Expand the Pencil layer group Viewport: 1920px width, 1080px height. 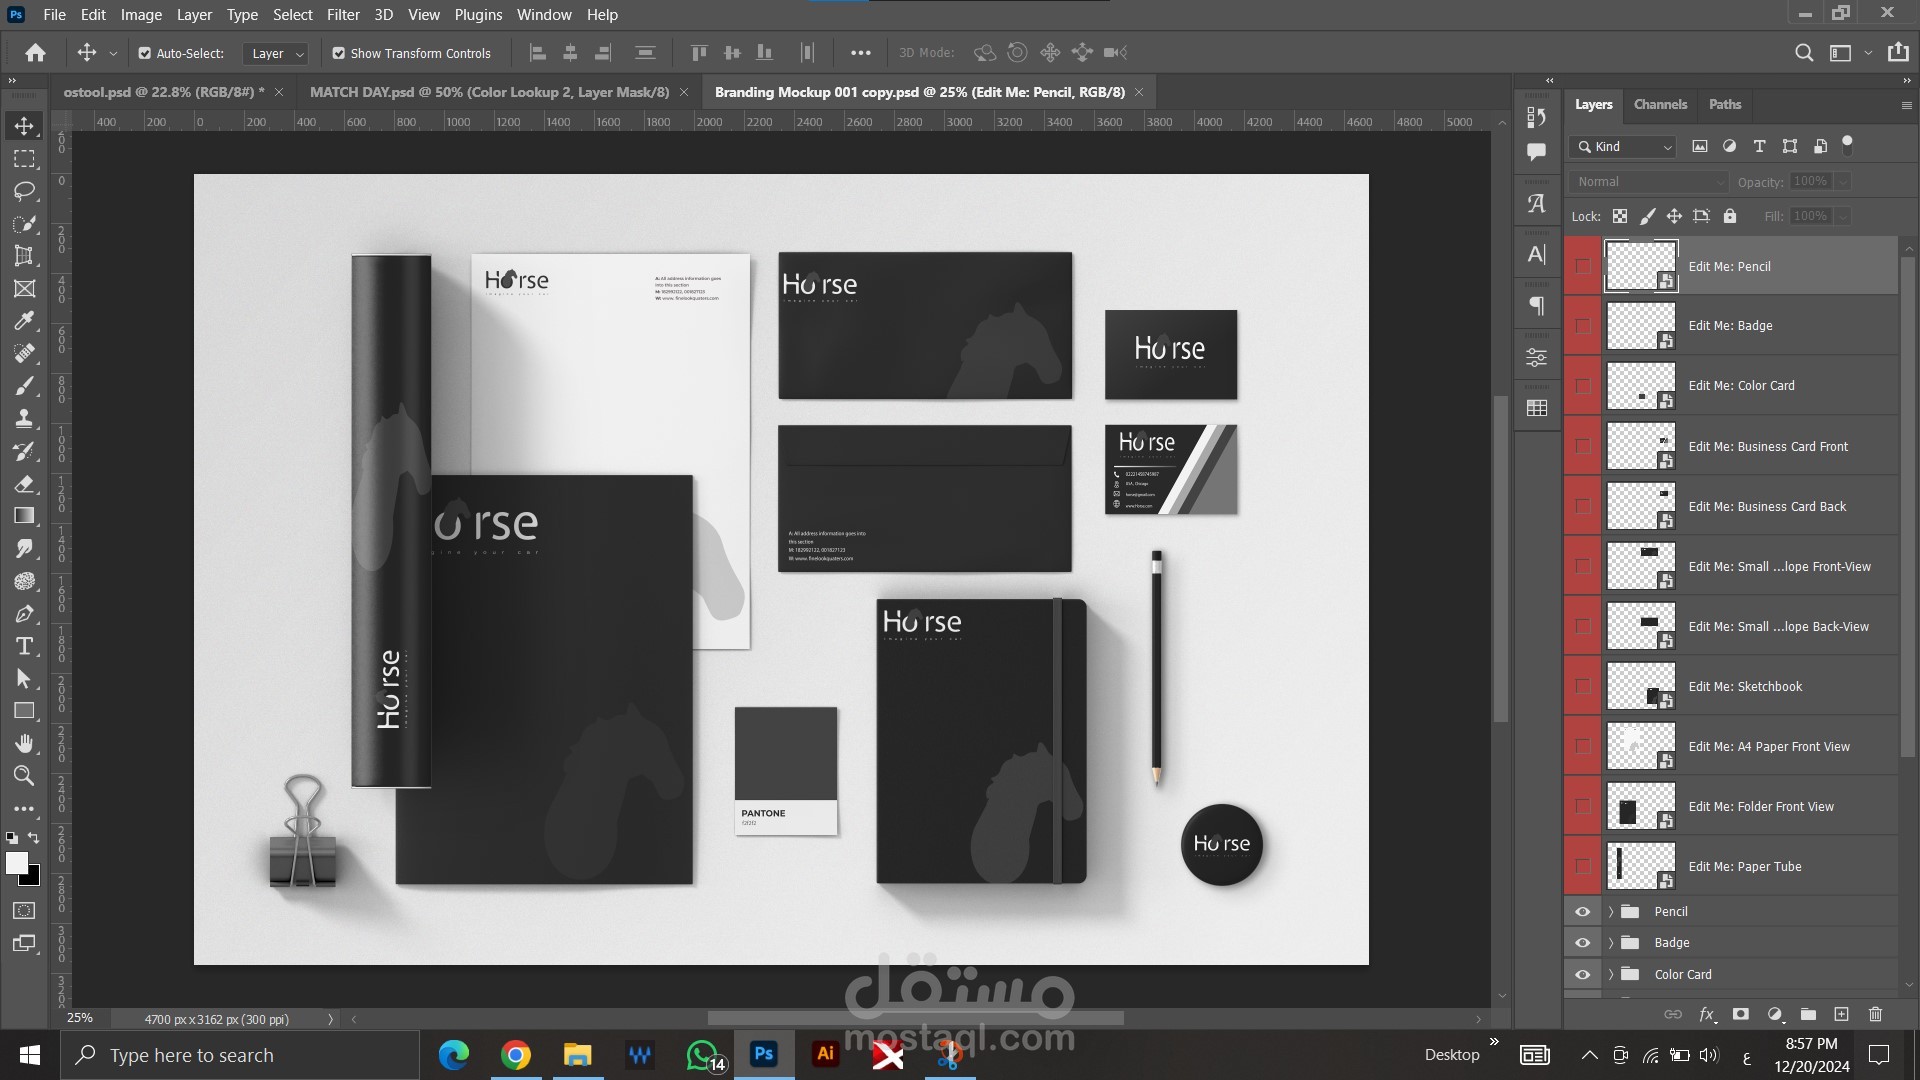(1611, 912)
